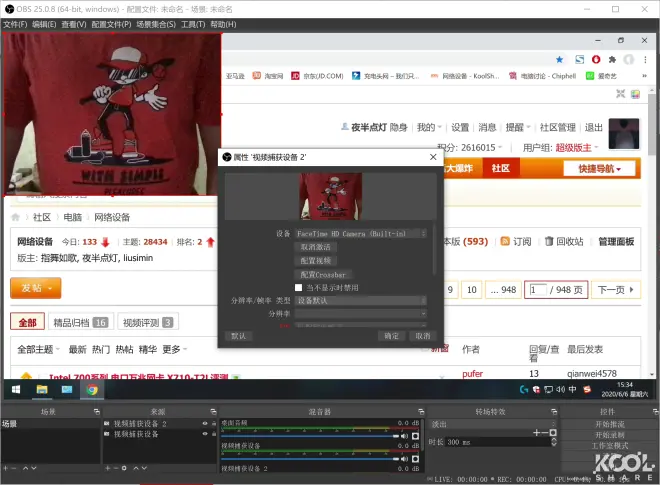Click 开始推流 in the controls panel
The height and width of the screenshot is (485, 660).
tap(609, 424)
